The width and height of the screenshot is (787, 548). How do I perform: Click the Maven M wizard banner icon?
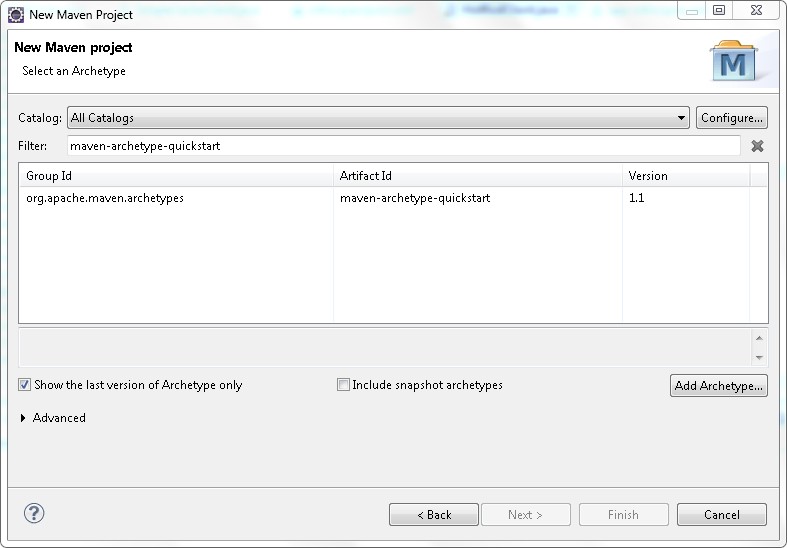coord(734,62)
